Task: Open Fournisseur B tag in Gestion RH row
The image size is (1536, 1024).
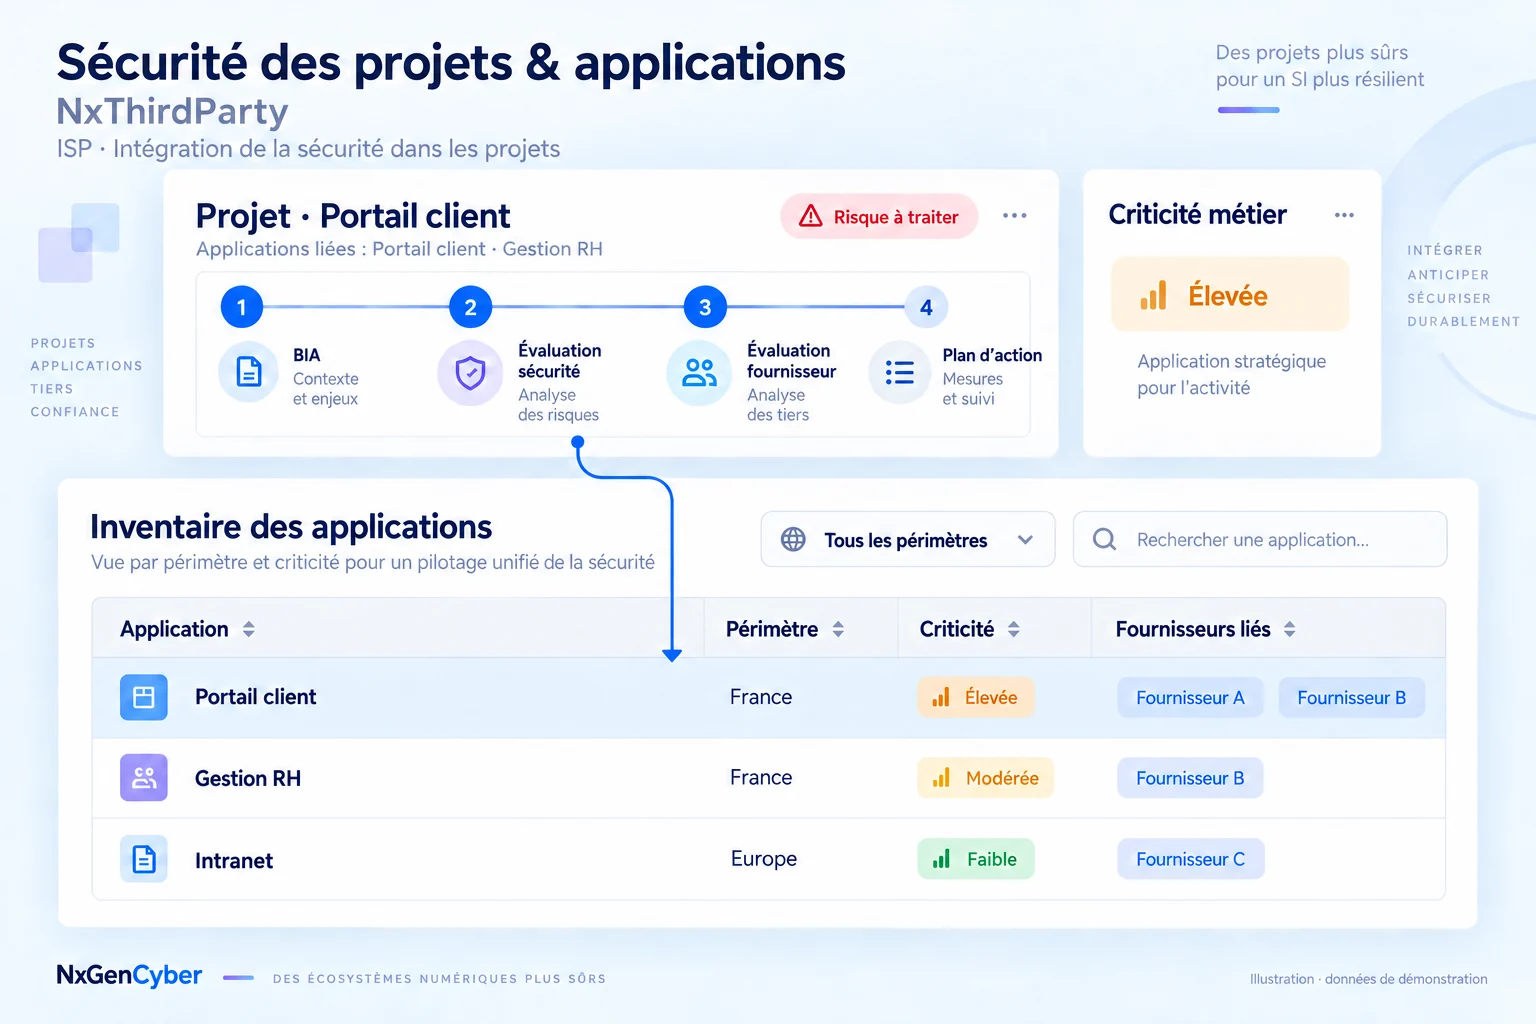Action: click(x=1190, y=777)
